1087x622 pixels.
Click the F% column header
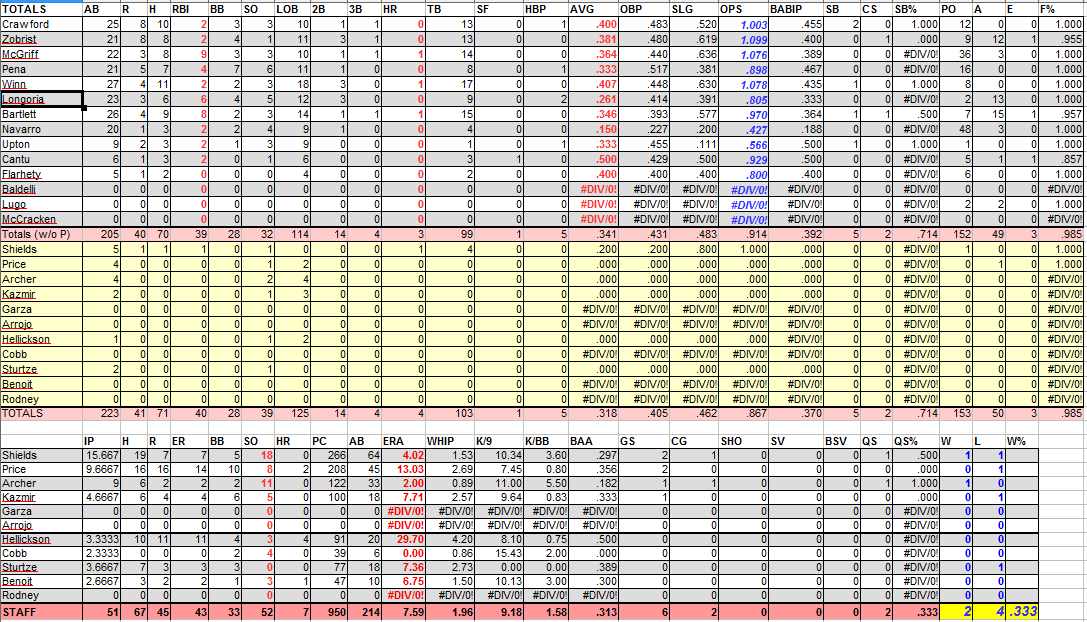pyautogui.click(x=1061, y=9)
